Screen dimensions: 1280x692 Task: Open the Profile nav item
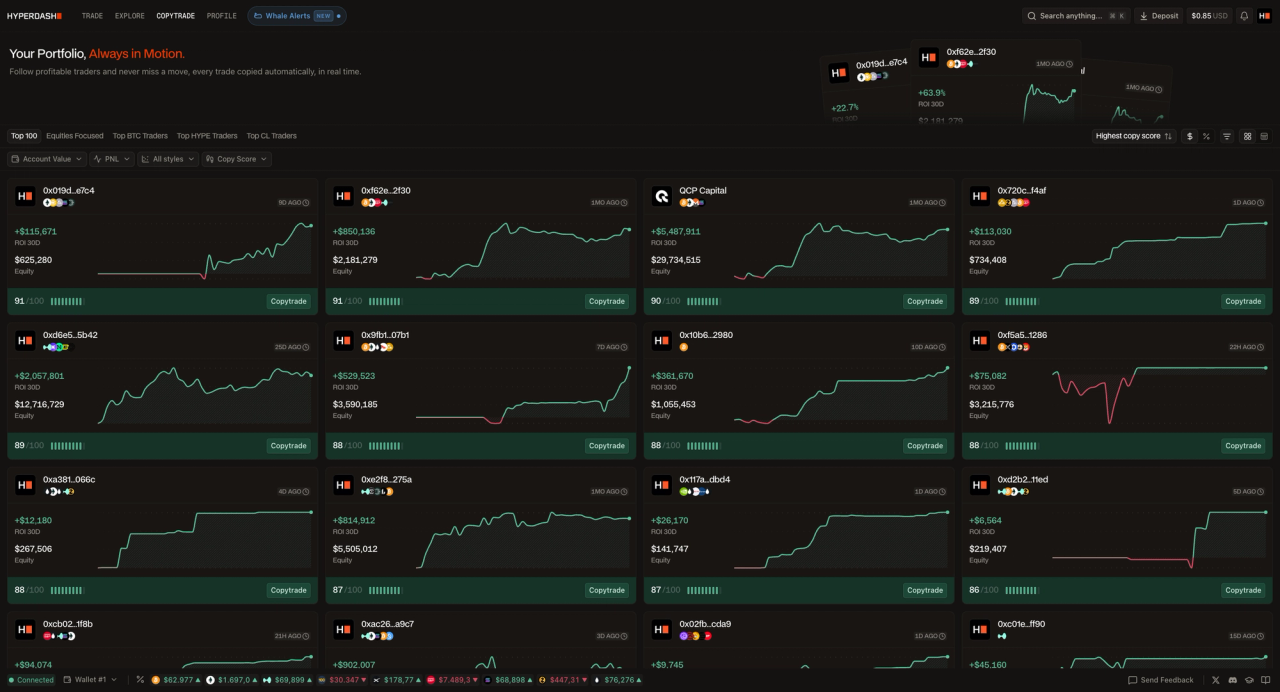click(222, 16)
